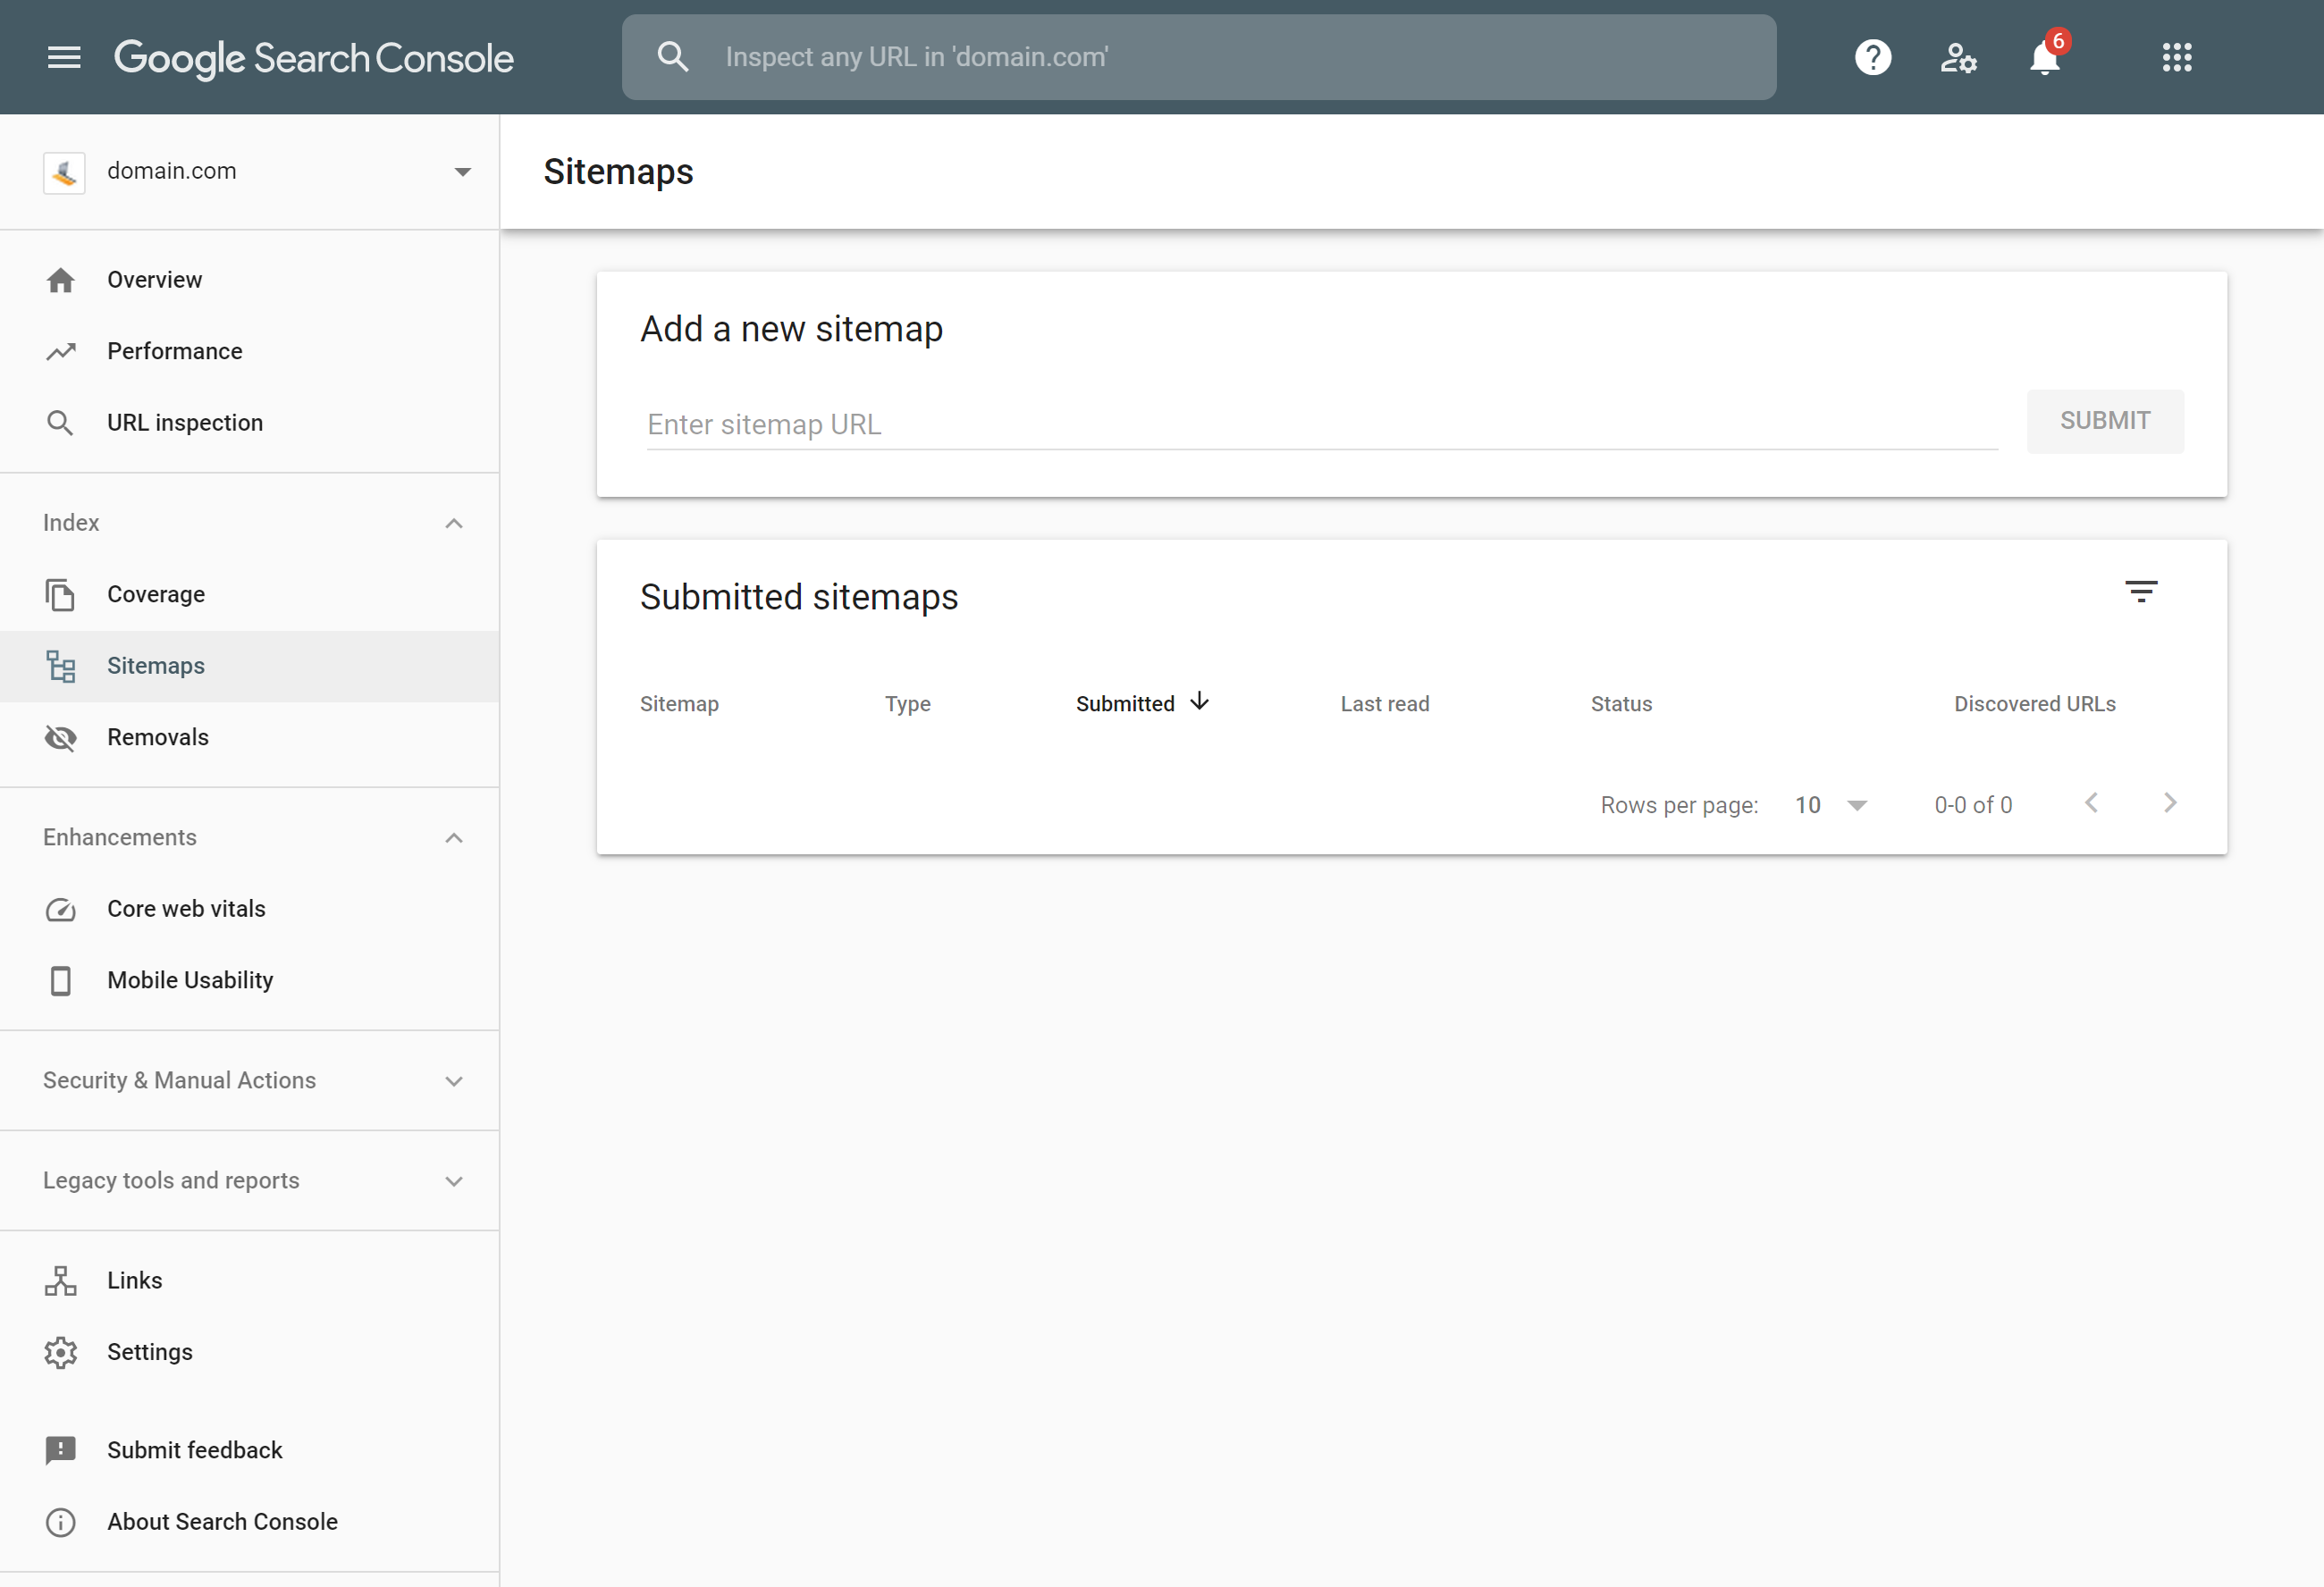Click the Core Web Vitals icon
Screen dimensions: 2324x1587
(58, 907)
